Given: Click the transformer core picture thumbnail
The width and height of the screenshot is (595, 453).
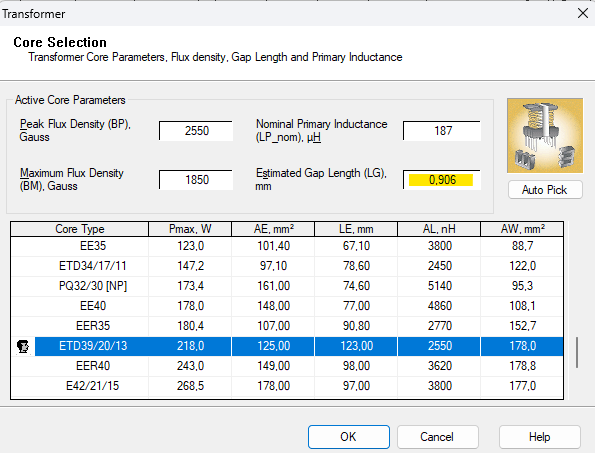Looking at the screenshot, I should coord(545,136).
